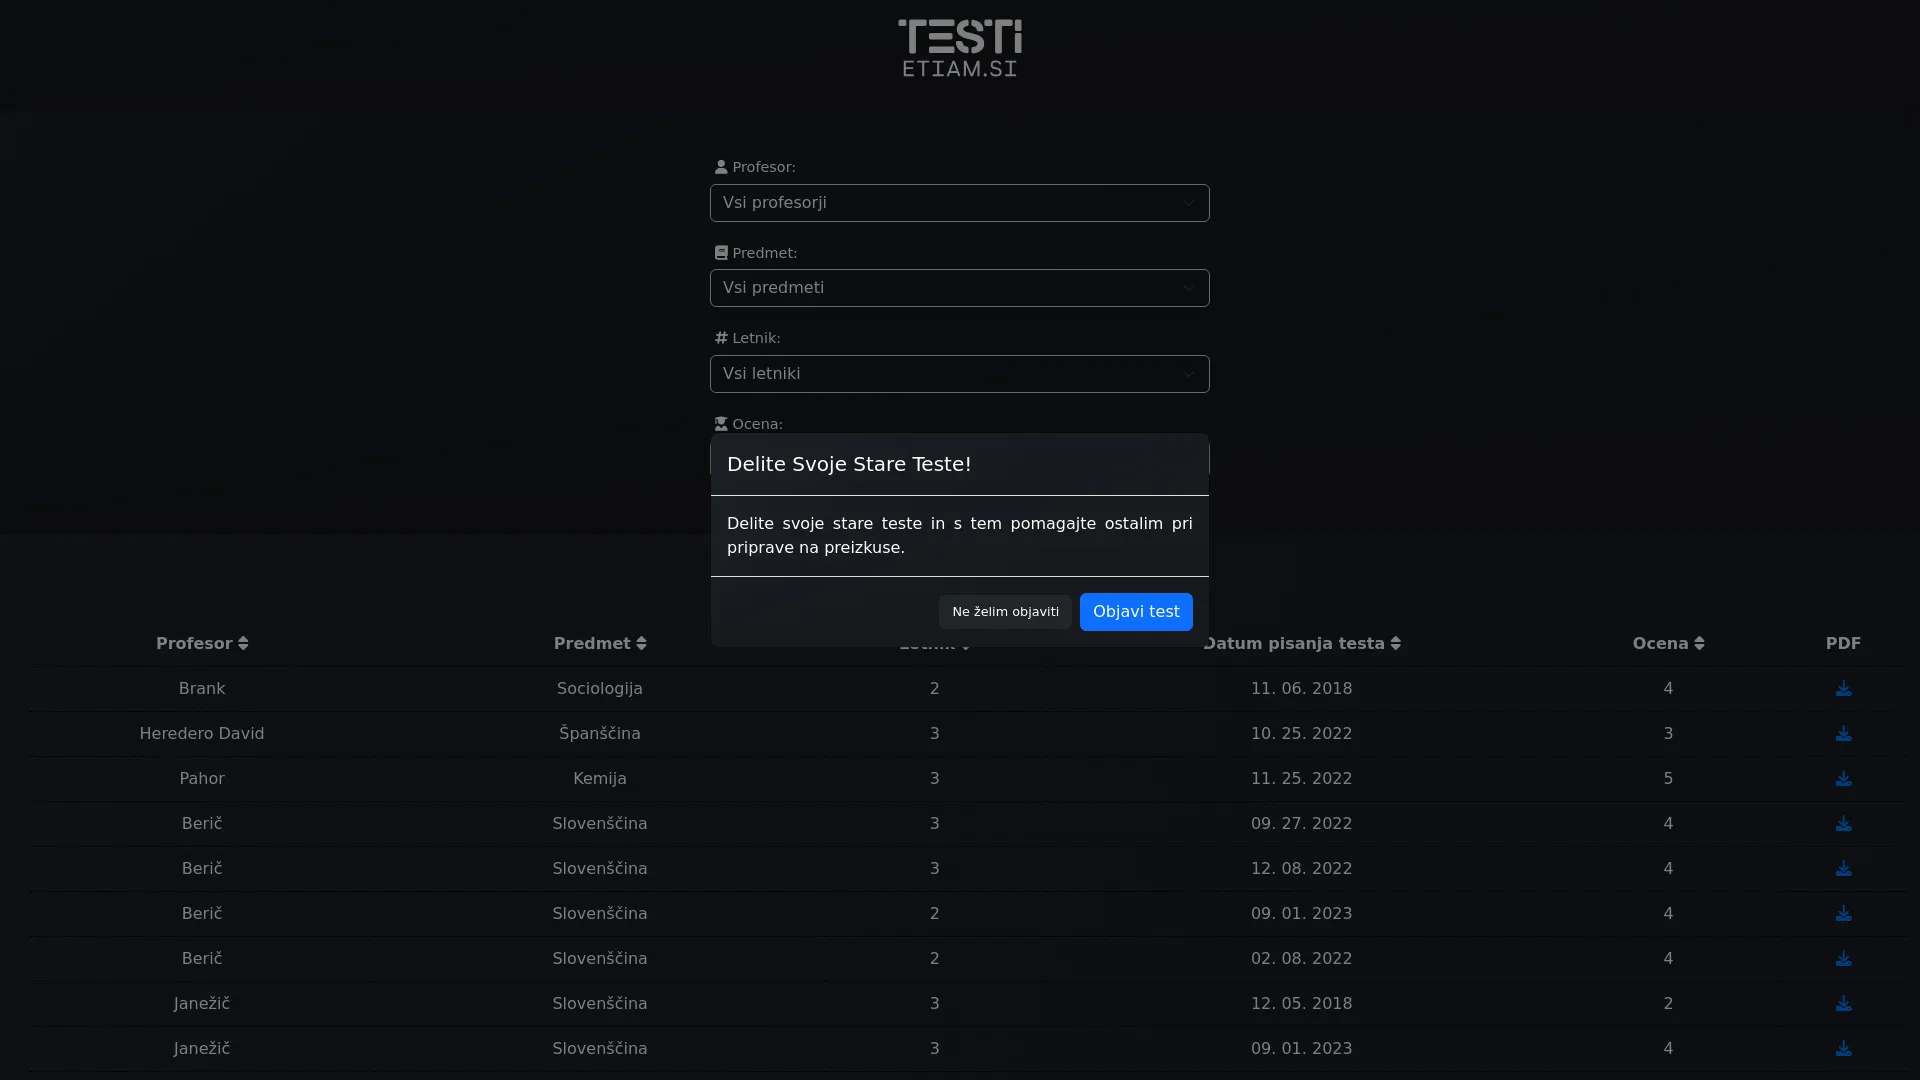The width and height of the screenshot is (1920, 1080).
Task: Sort the table by Profesor column
Action: click(202, 643)
